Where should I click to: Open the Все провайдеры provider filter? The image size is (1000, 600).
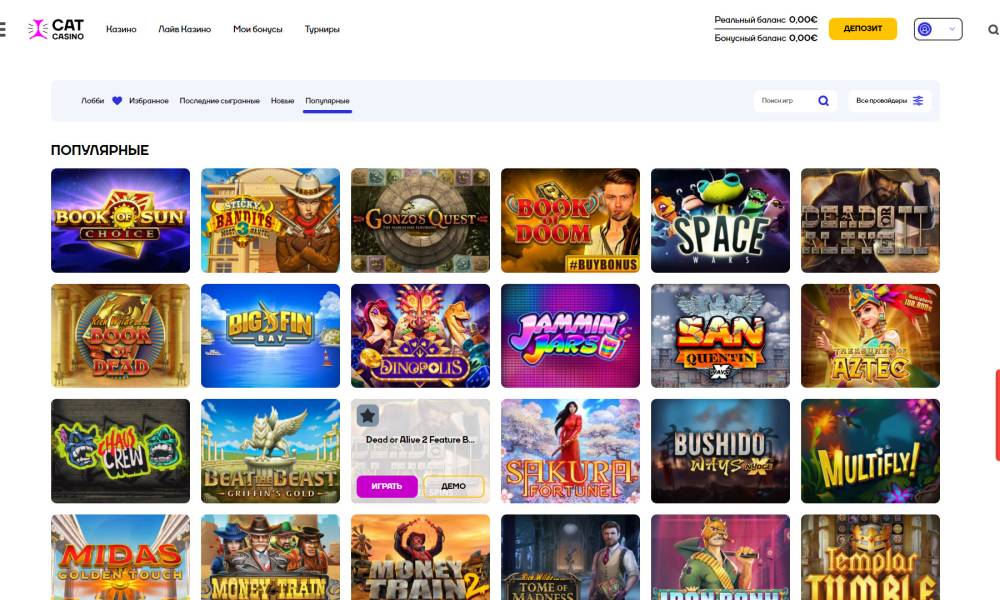click(x=889, y=101)
